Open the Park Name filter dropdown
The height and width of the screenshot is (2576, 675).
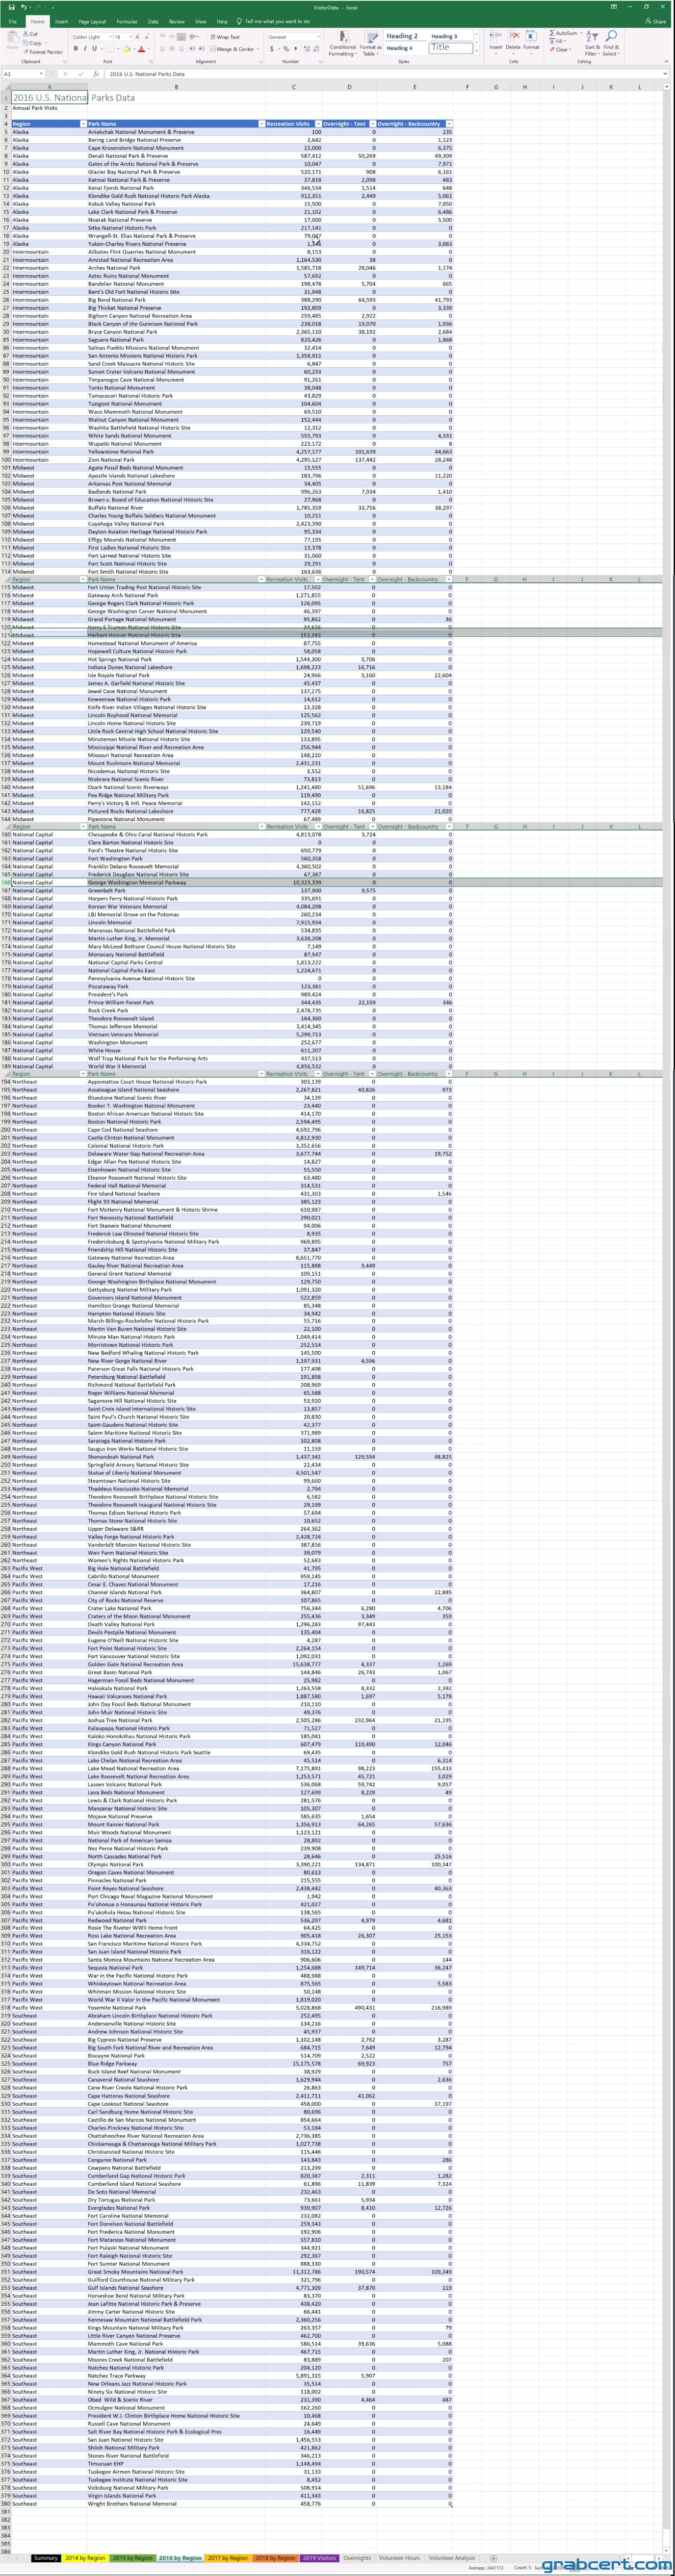tap(262, 124)
